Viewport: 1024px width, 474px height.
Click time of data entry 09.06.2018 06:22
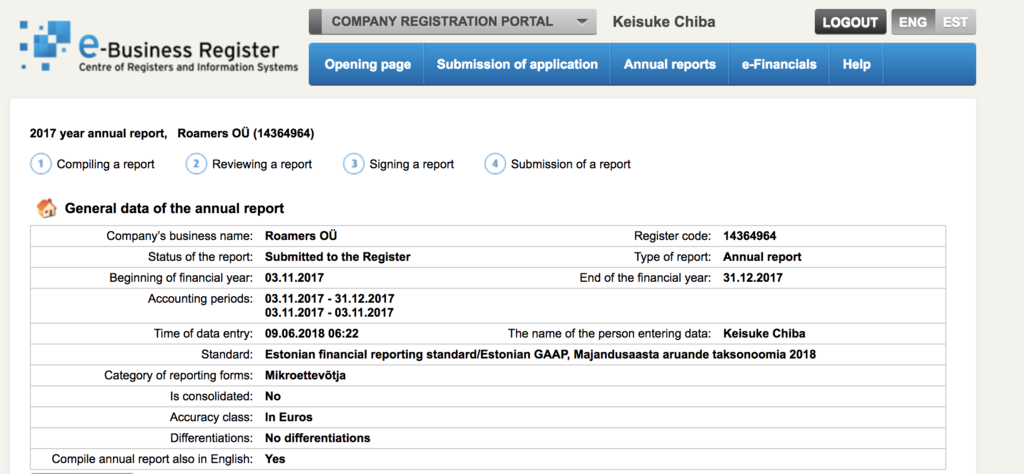click(312, 334)
